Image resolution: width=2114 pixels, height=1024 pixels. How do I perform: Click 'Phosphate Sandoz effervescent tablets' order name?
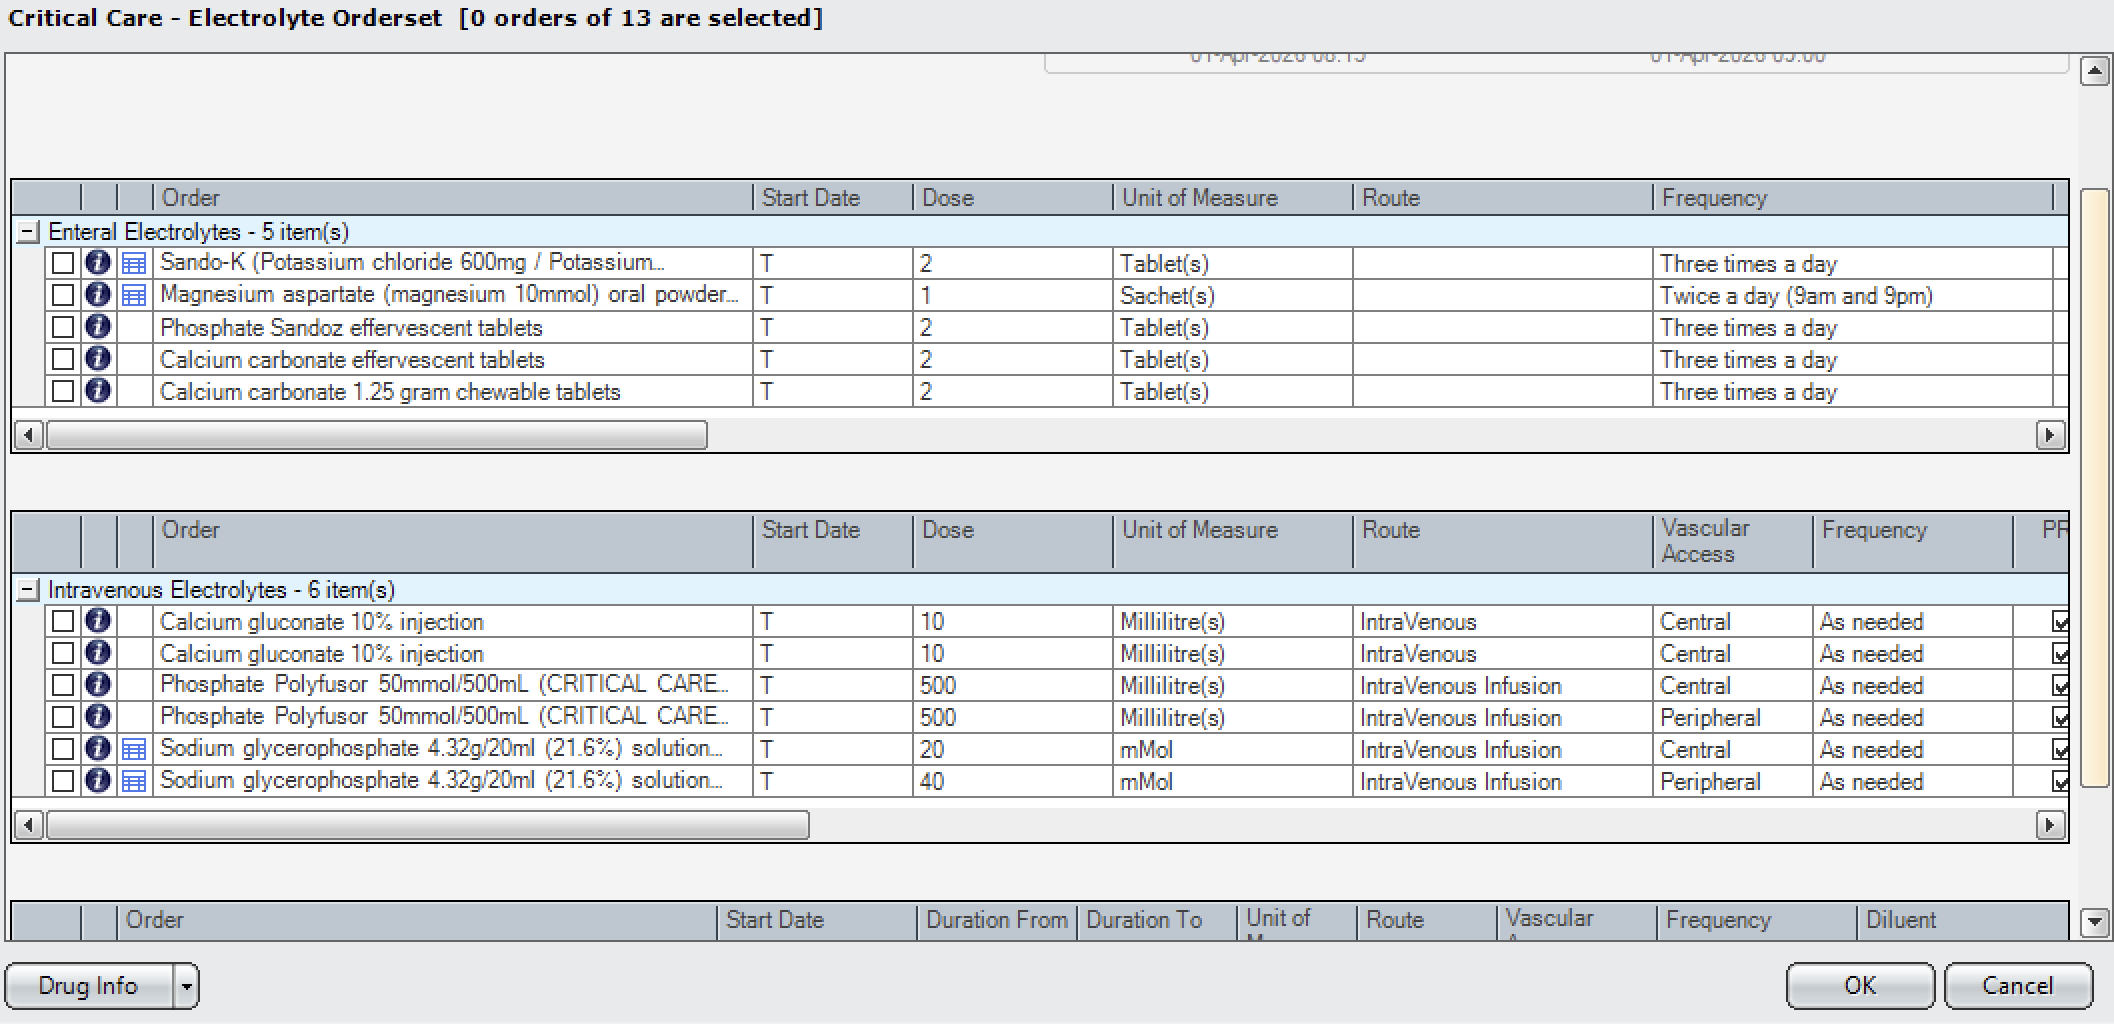pos(351,328)
